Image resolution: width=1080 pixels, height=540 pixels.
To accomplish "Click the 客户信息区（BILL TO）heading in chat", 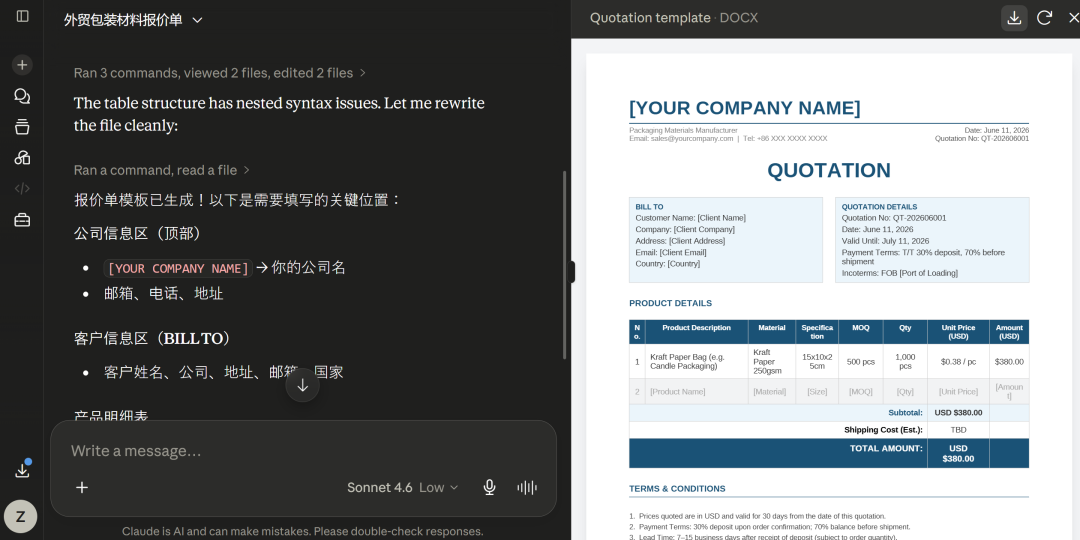I will 154,338.
